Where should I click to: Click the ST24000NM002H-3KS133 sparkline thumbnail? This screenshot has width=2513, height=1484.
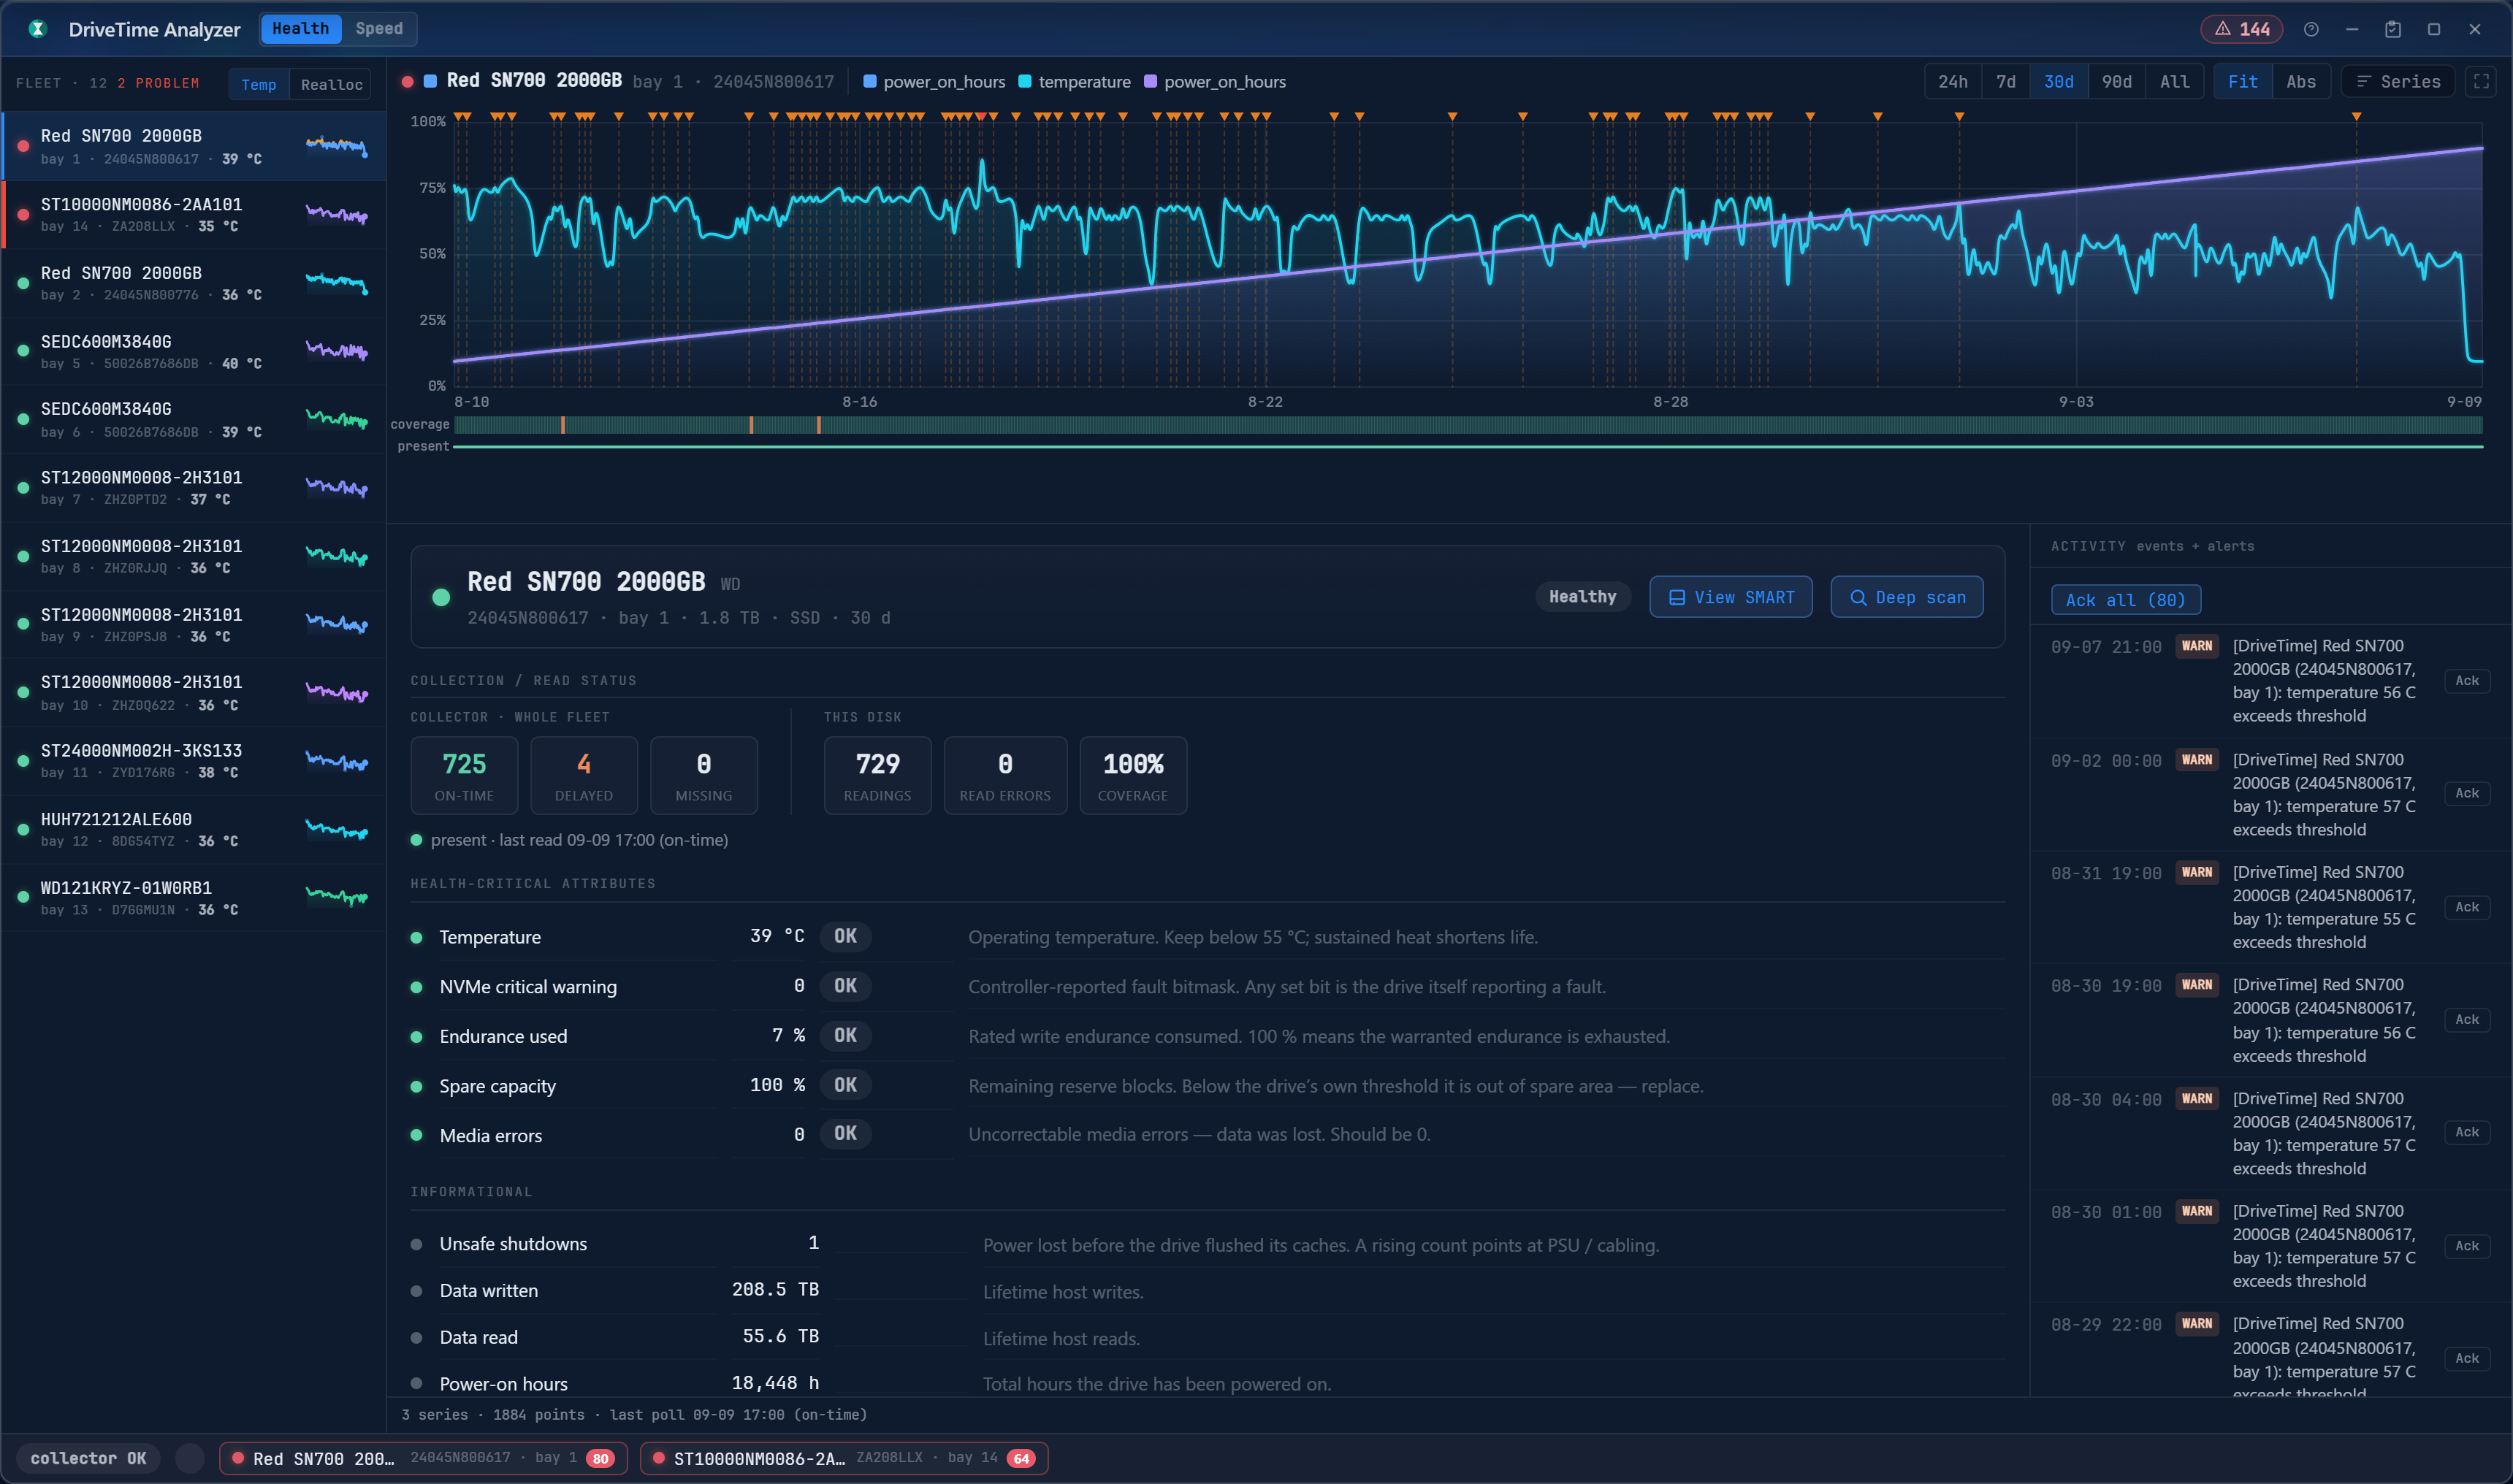pos(337,762)
